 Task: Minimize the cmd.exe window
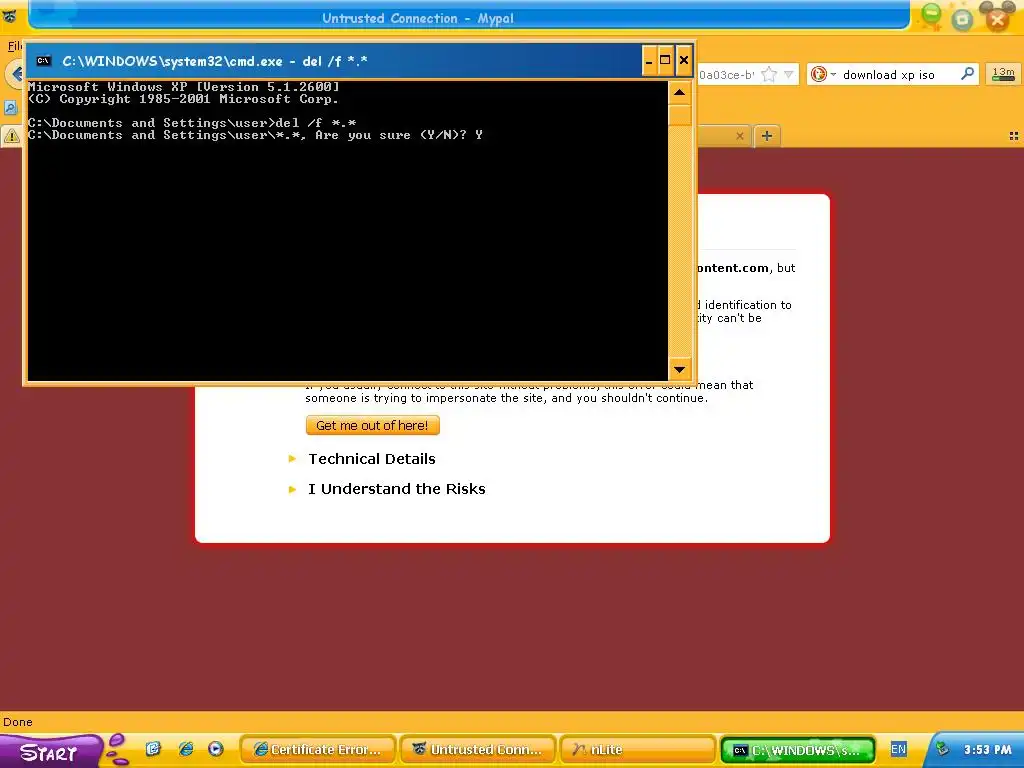[x=648, y=61]
